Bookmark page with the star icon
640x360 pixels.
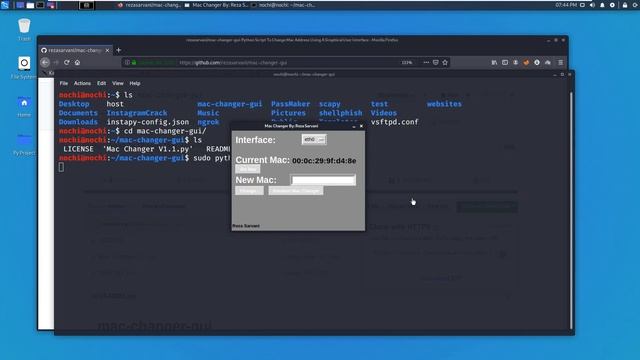(445, 62)
